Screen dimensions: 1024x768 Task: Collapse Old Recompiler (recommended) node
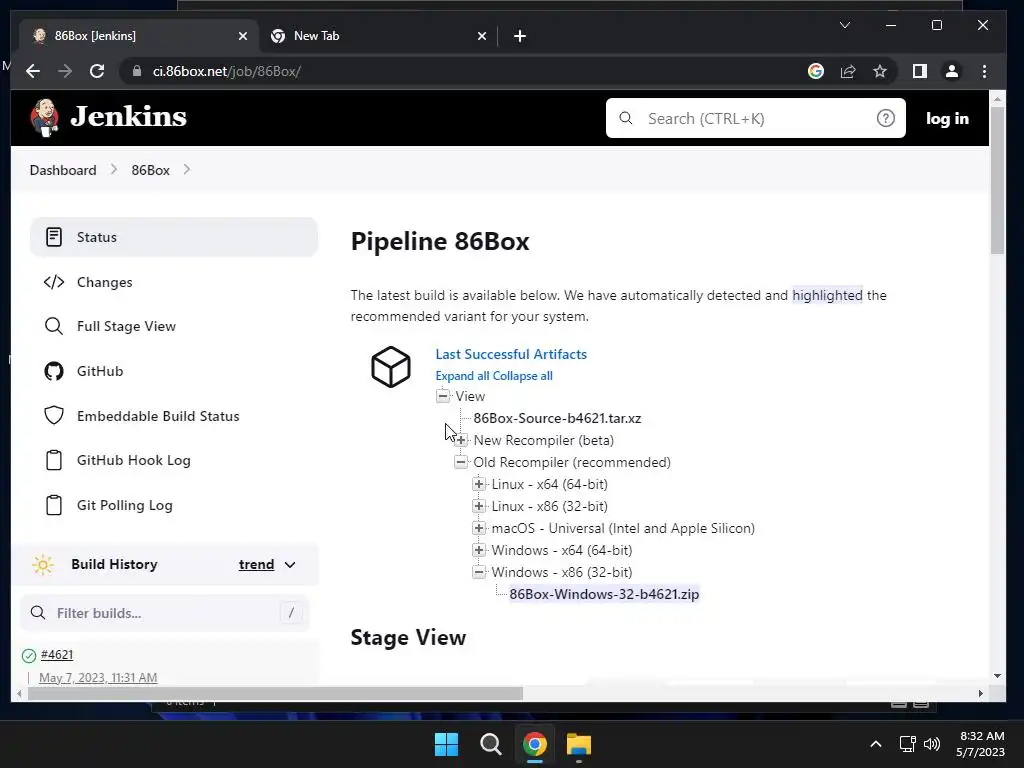(x=461, y=462)
